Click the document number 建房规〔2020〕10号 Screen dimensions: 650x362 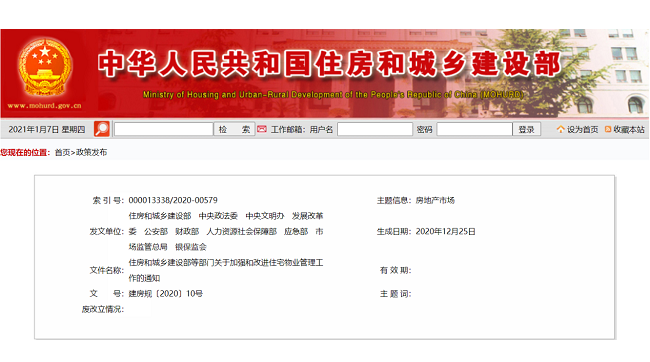click(165, 294)
